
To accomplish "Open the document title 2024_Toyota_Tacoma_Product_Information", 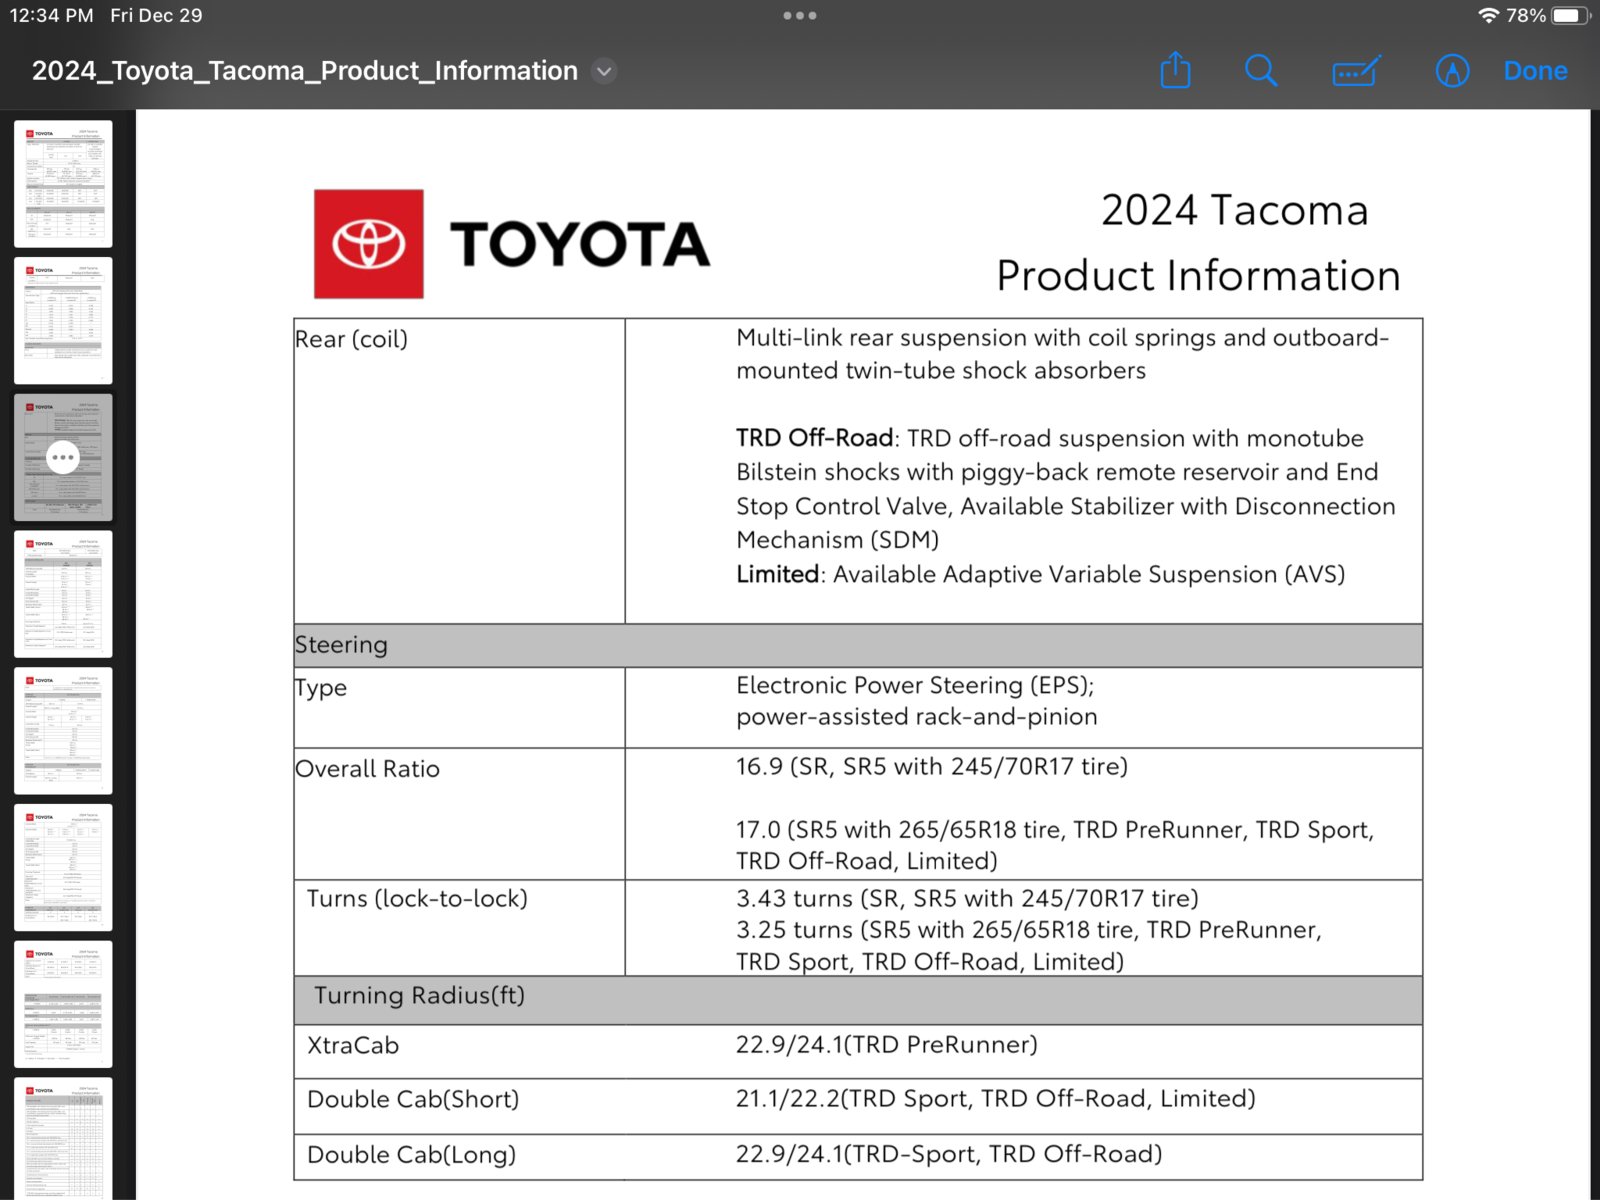I will (305, 71).
